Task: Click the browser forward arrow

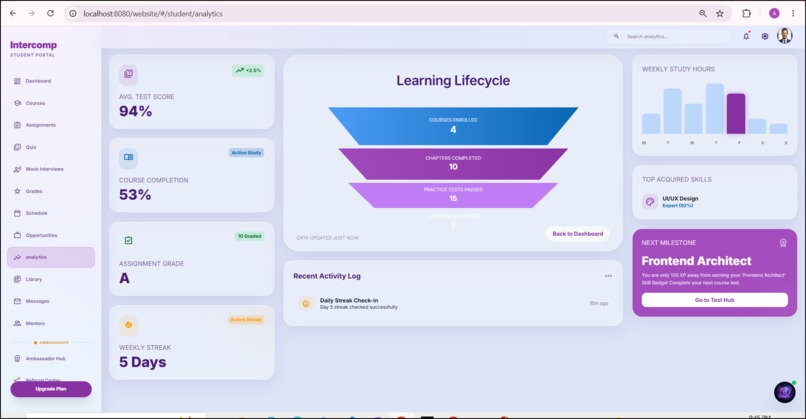Action: pyautogui.click(x=31, y=13)
